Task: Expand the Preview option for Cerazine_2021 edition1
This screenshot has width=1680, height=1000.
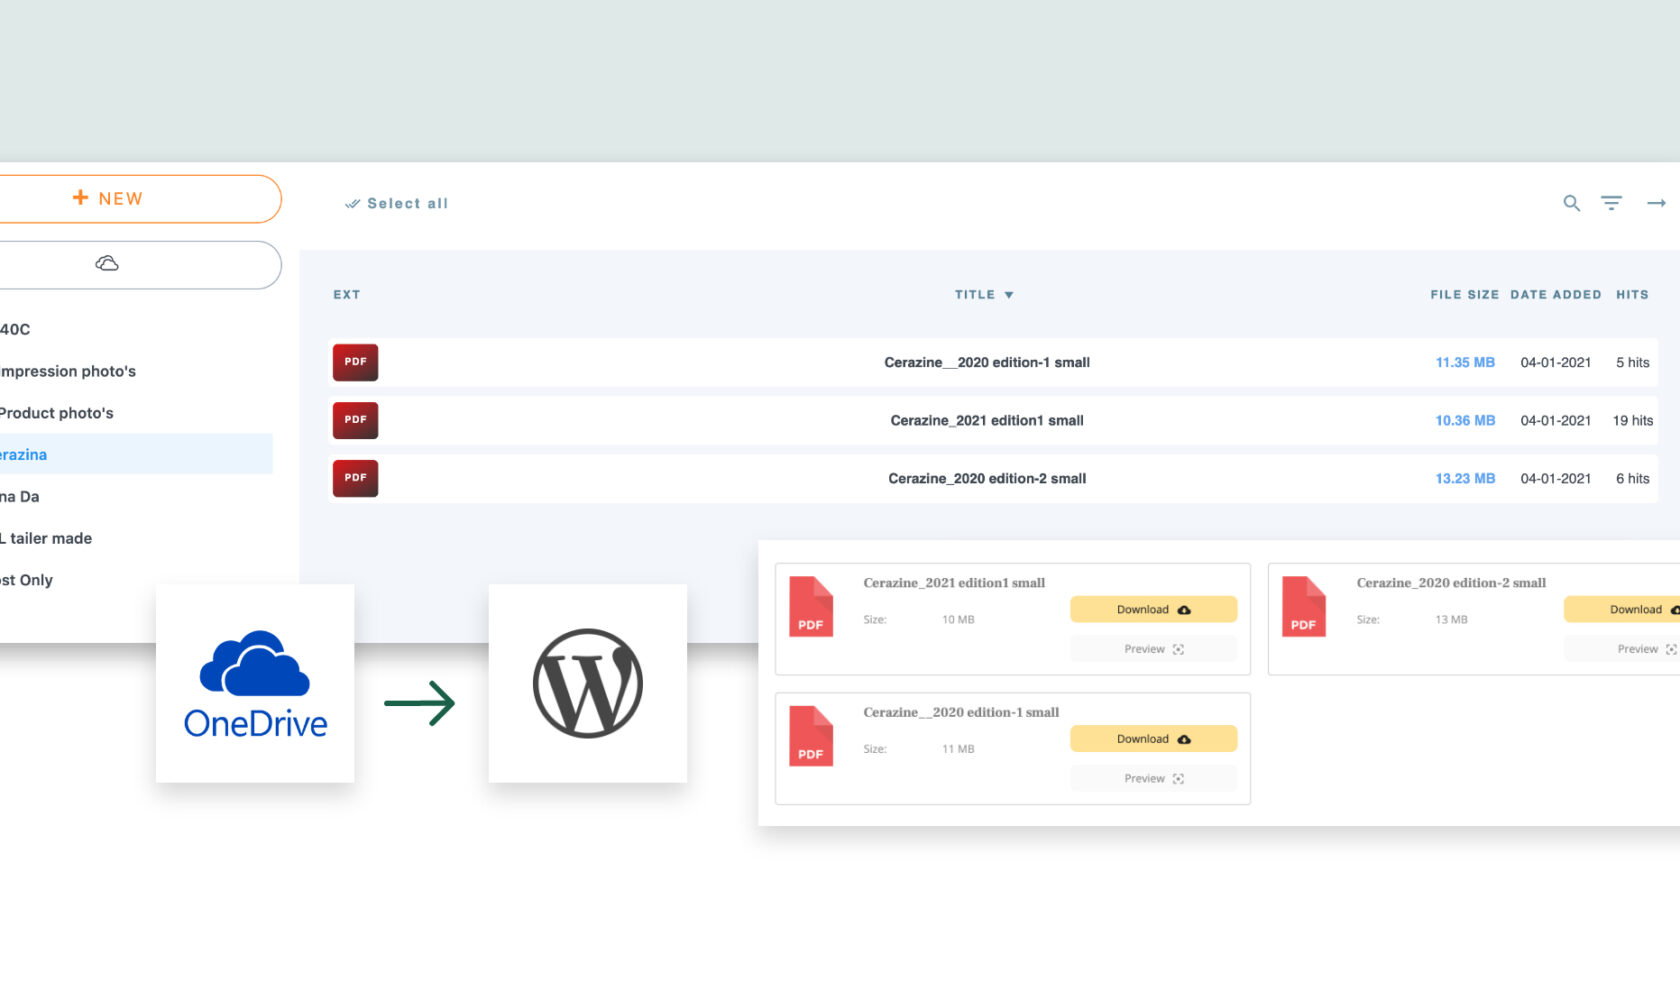Action: [x=1153, y=648]
